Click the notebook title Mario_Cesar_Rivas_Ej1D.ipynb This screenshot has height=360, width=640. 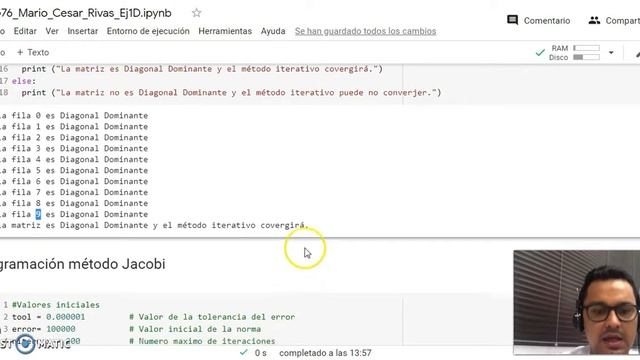coord(86,13)
